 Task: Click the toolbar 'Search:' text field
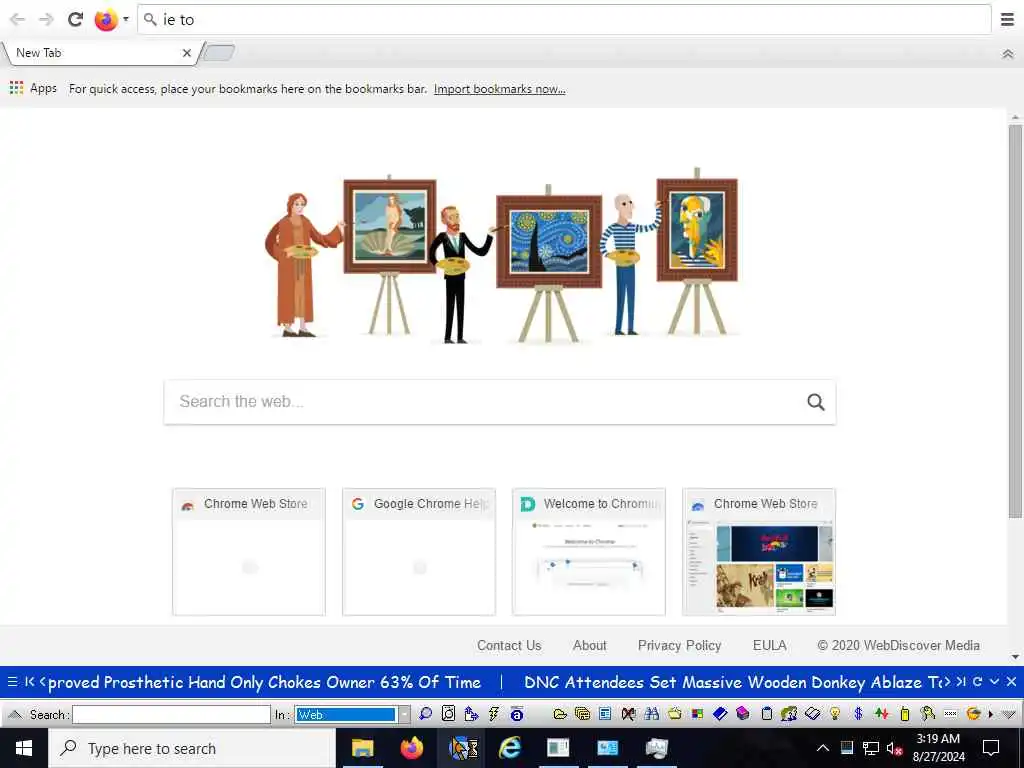click(171, 714)
